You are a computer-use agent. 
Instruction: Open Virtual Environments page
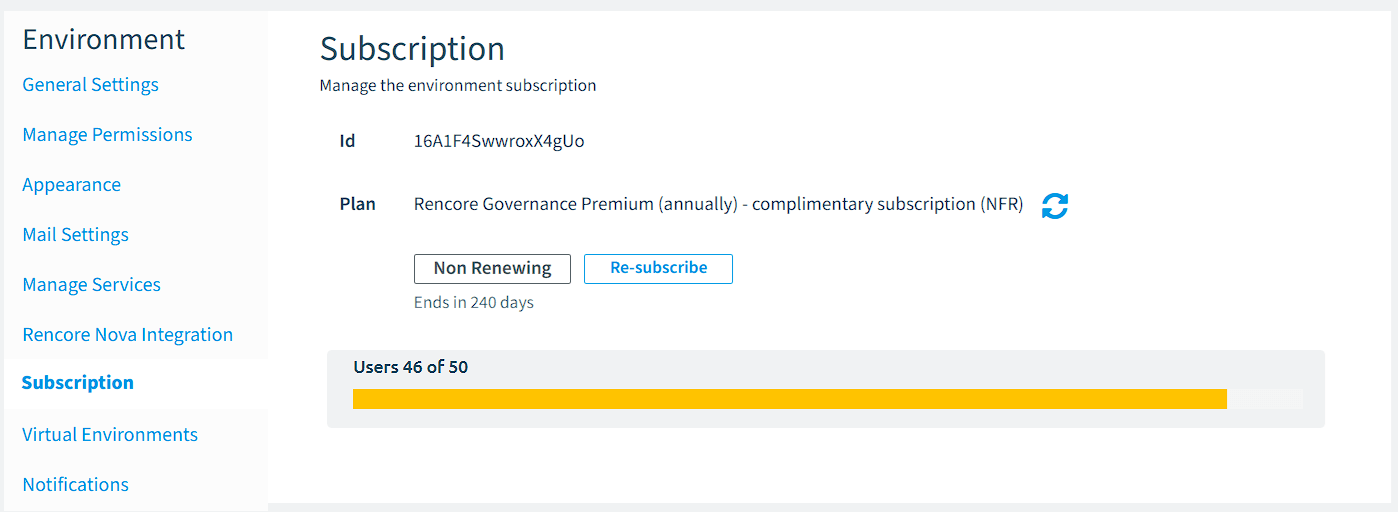point(110,435)
